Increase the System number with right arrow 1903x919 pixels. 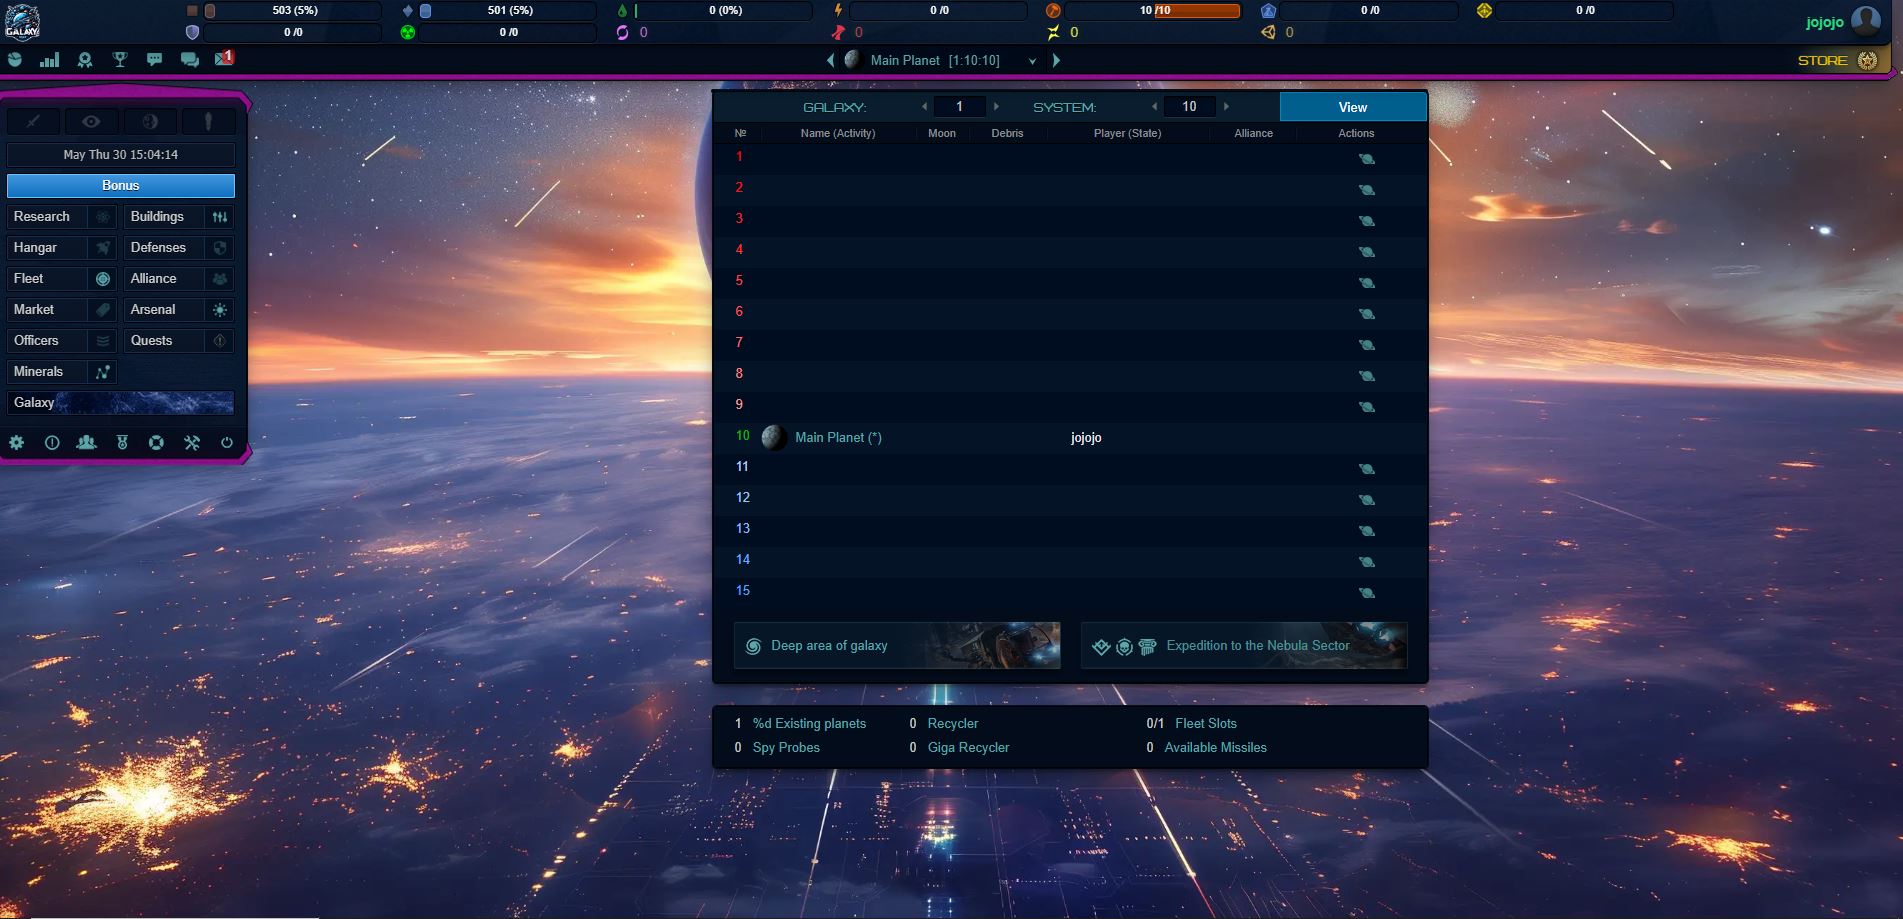coord(1227,106)
